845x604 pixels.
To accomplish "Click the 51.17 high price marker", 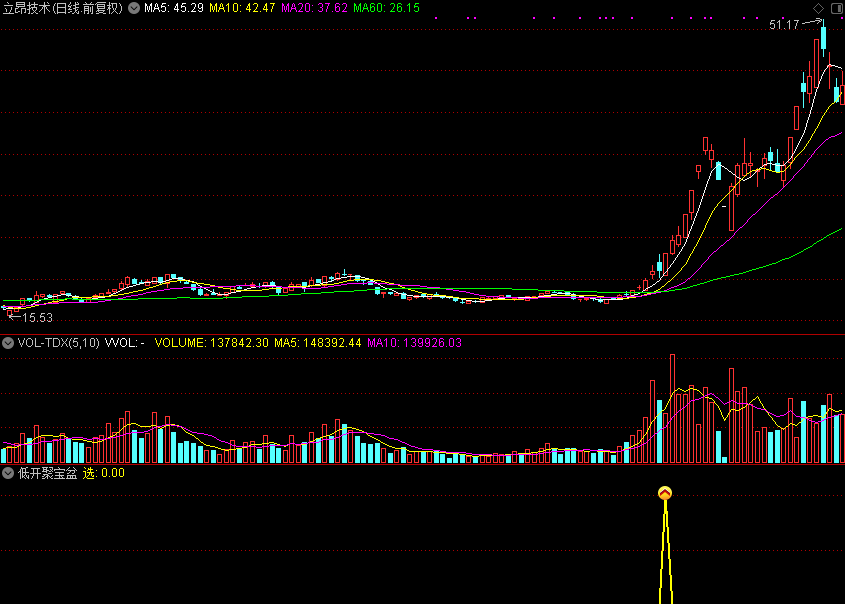I will tap(784, 25).
